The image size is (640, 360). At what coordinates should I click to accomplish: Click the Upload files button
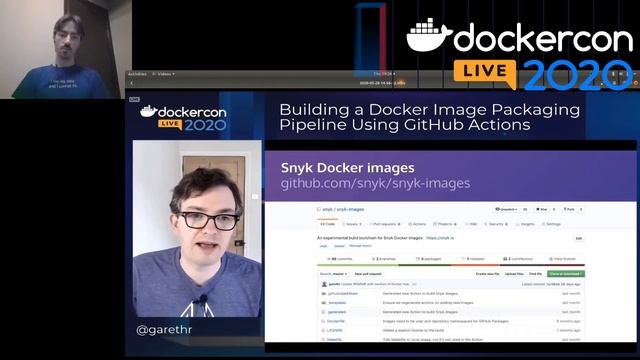coord(514,274)
